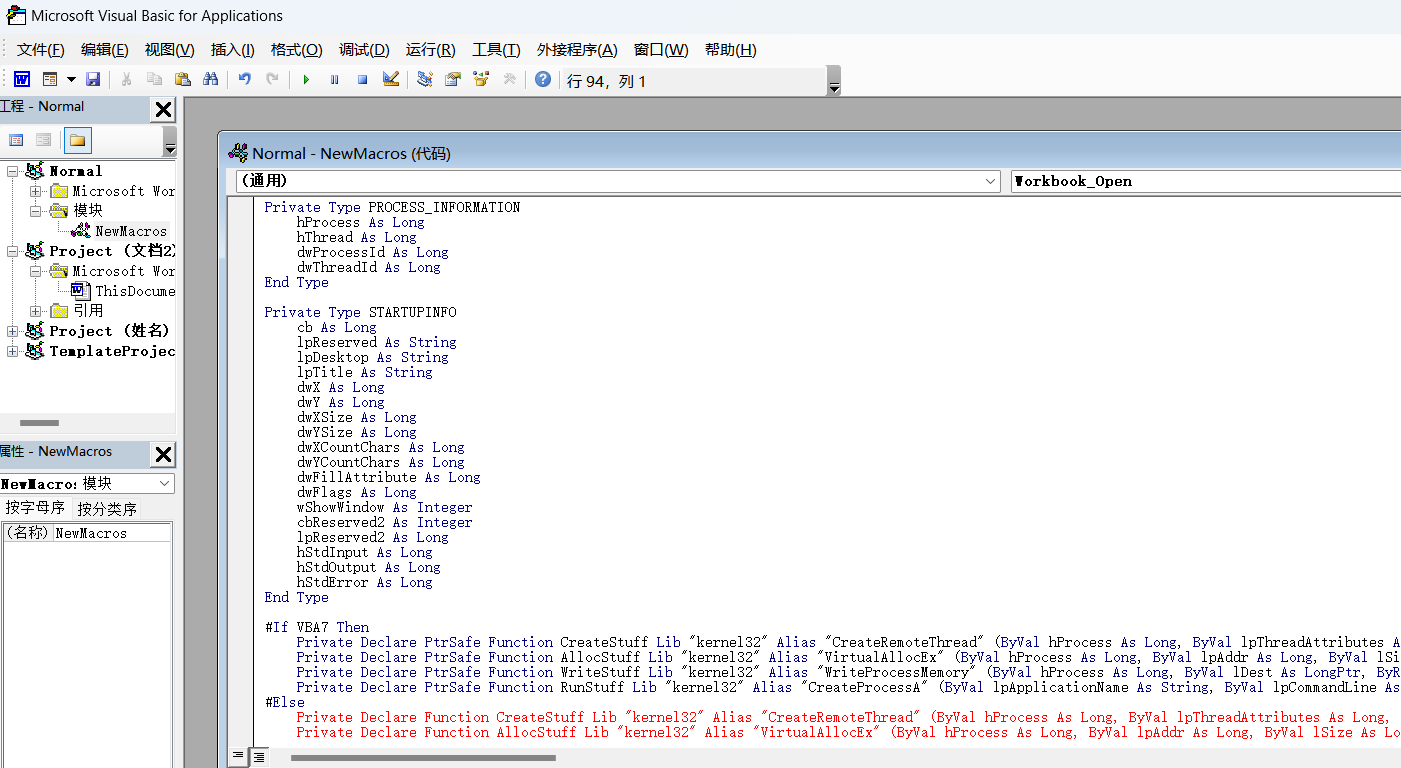Click code window horizontal scrollbar thumb
The height and width of the screenshot is (768, 1401).
coord(423,758)
